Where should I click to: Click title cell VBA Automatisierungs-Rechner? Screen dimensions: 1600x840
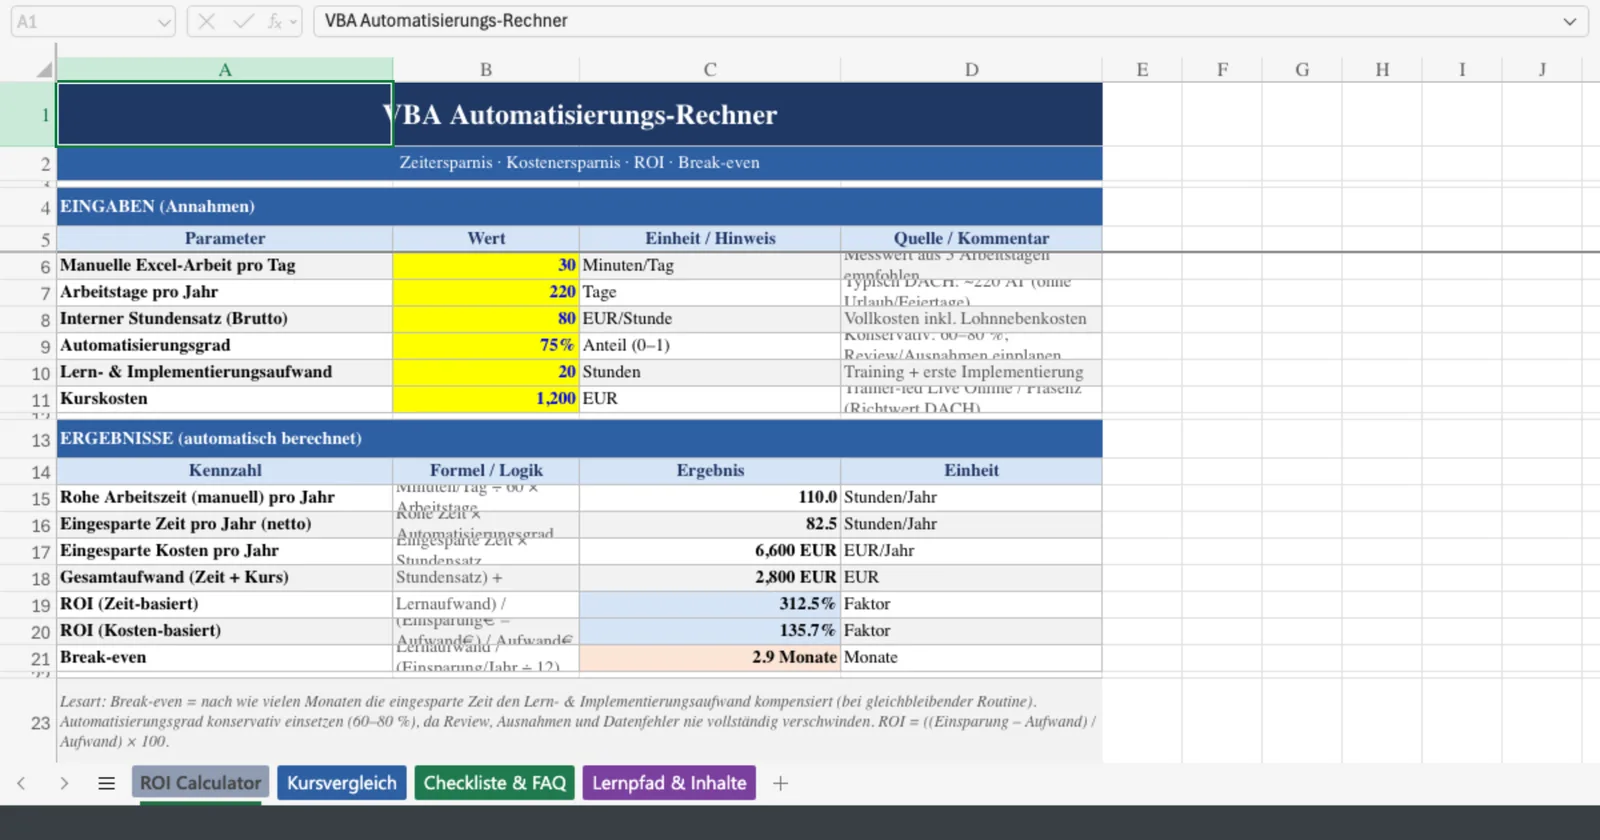(580, 114)
